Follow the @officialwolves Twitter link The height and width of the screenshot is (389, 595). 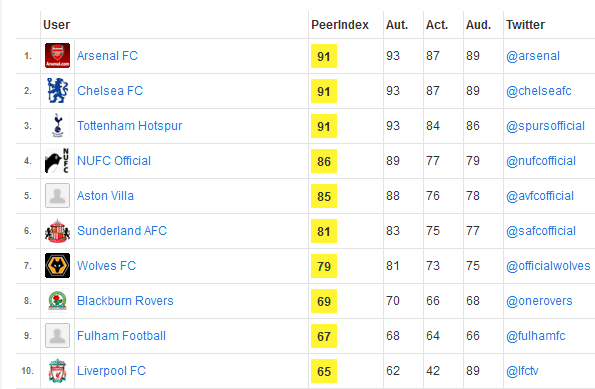[548, 266]
